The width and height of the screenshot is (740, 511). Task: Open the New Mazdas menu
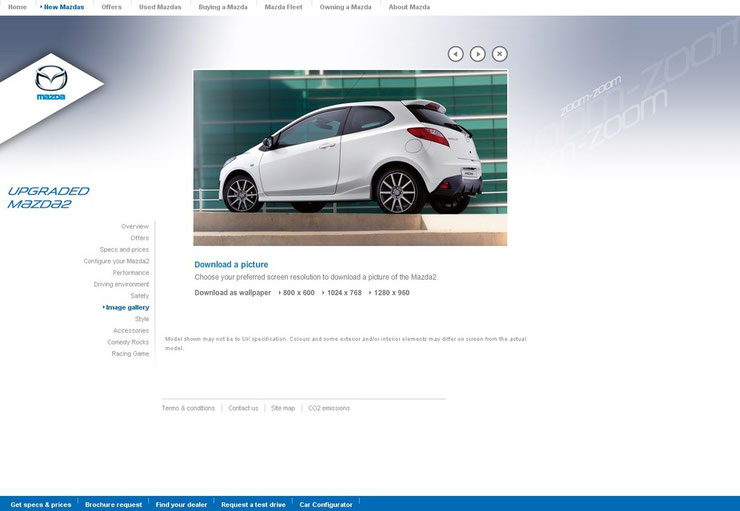(62, 7)
